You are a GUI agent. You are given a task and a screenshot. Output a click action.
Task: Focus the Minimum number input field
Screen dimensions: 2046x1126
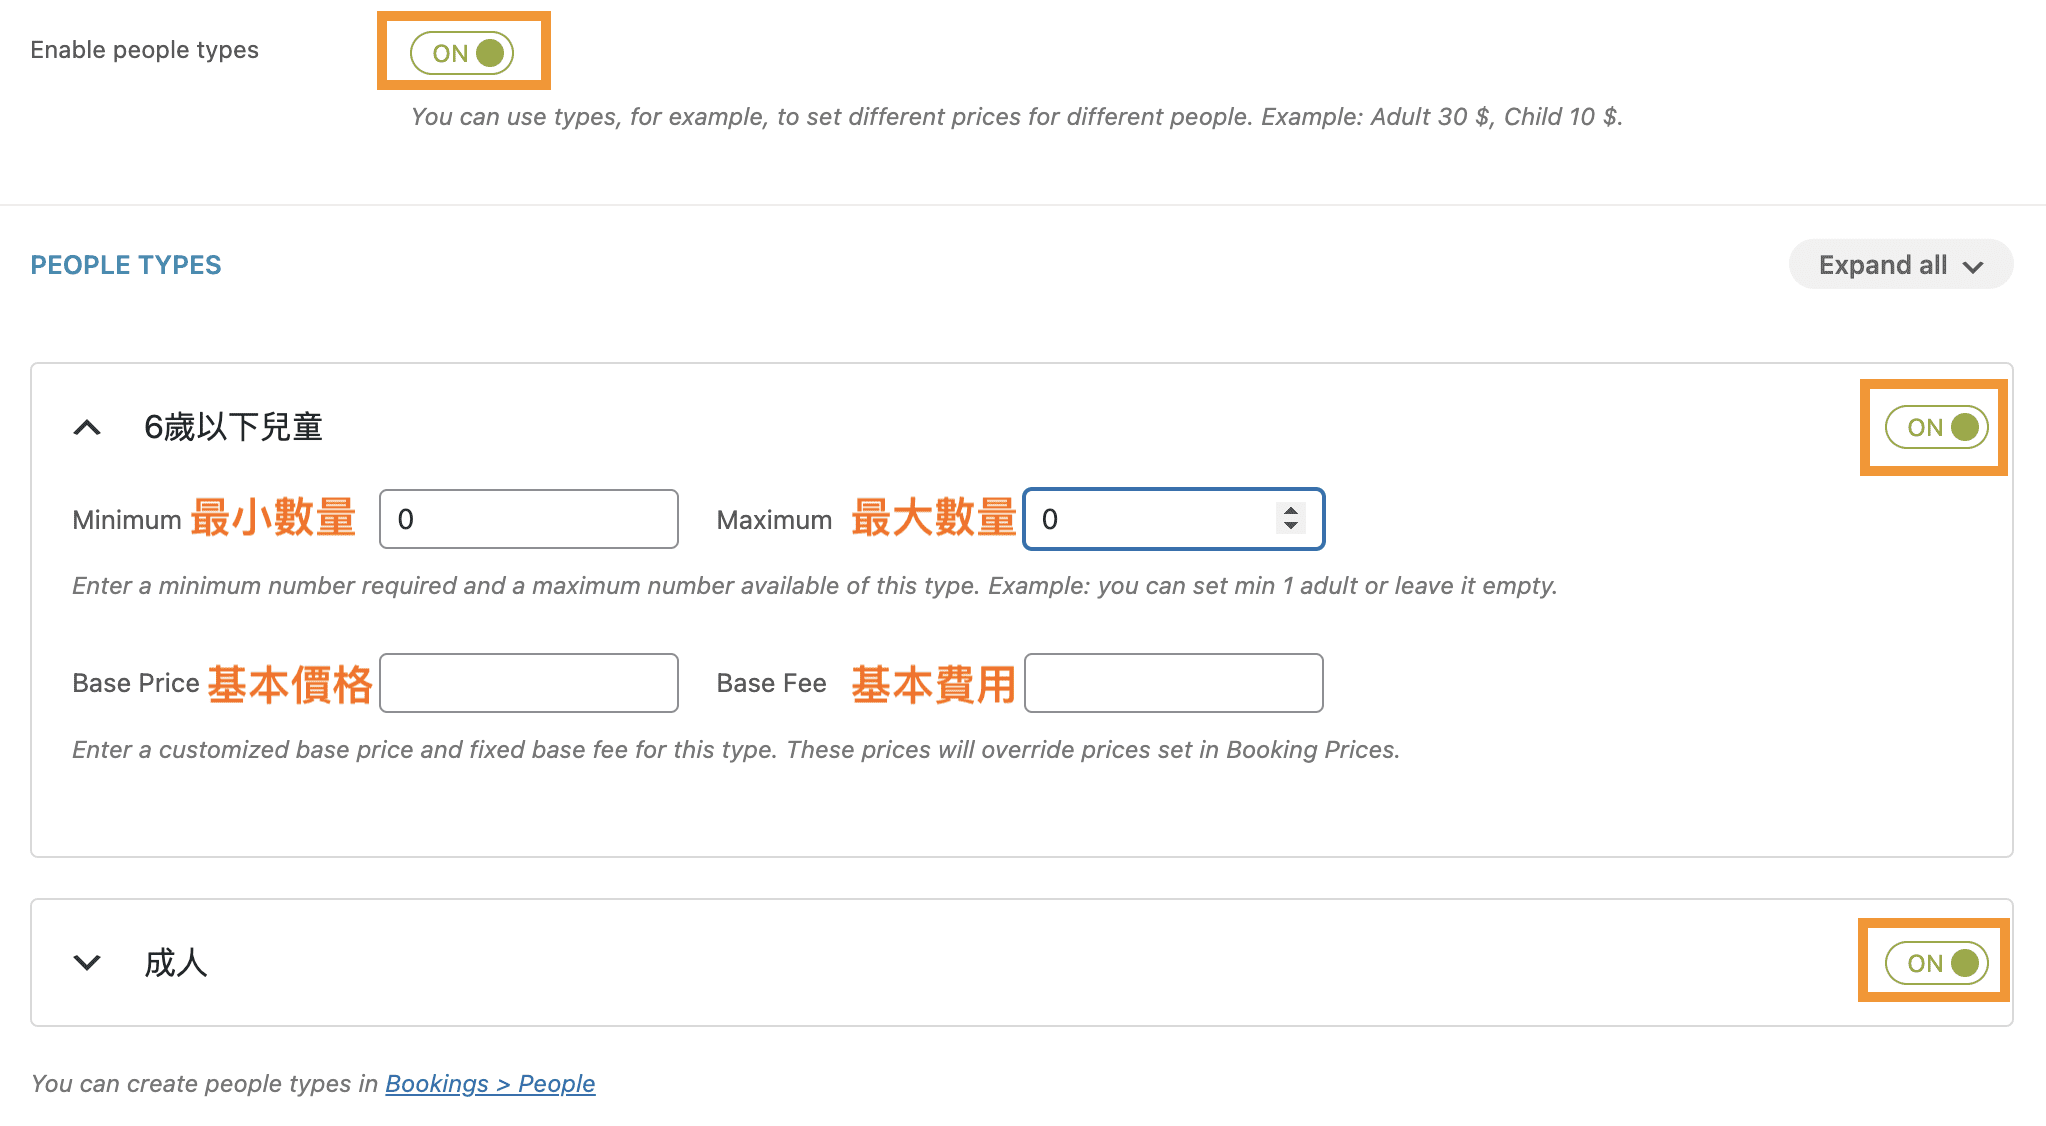528,519
